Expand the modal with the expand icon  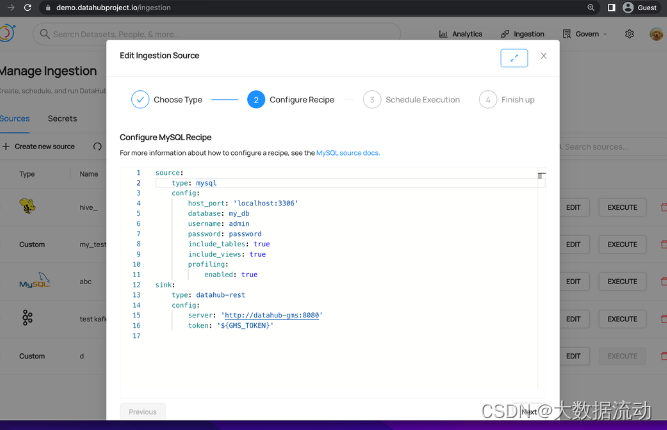pyautogui.click(x=514, y=58)
